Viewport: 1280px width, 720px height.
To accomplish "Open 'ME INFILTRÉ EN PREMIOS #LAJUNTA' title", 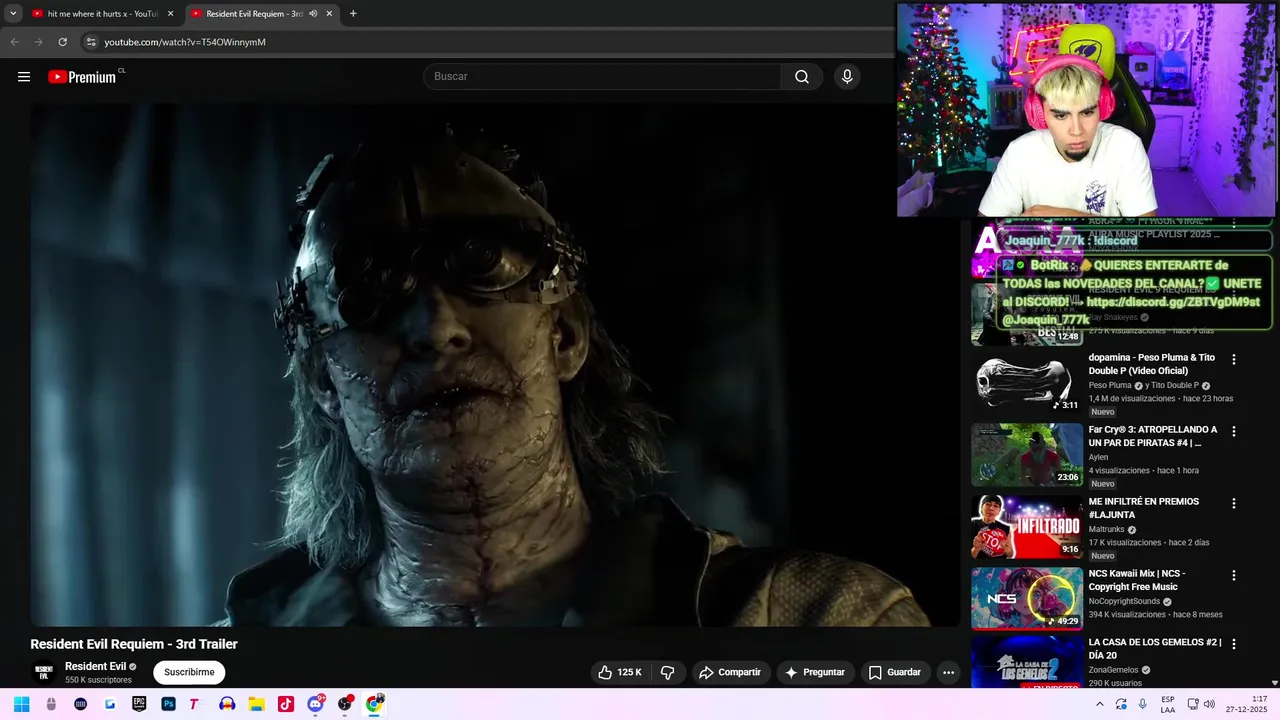I will click(1144, 508).
